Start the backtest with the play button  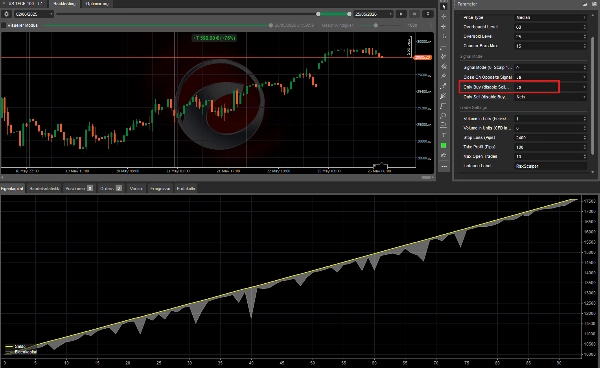pyautogui.click(x=401, y=14)
